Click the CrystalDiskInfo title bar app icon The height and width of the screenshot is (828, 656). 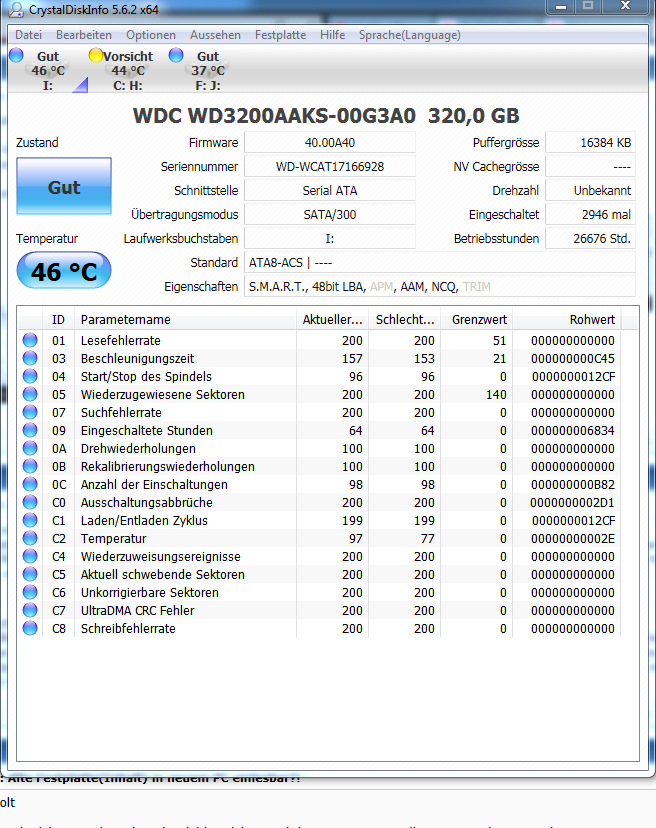pyautogui.click(x=17, y=9)
